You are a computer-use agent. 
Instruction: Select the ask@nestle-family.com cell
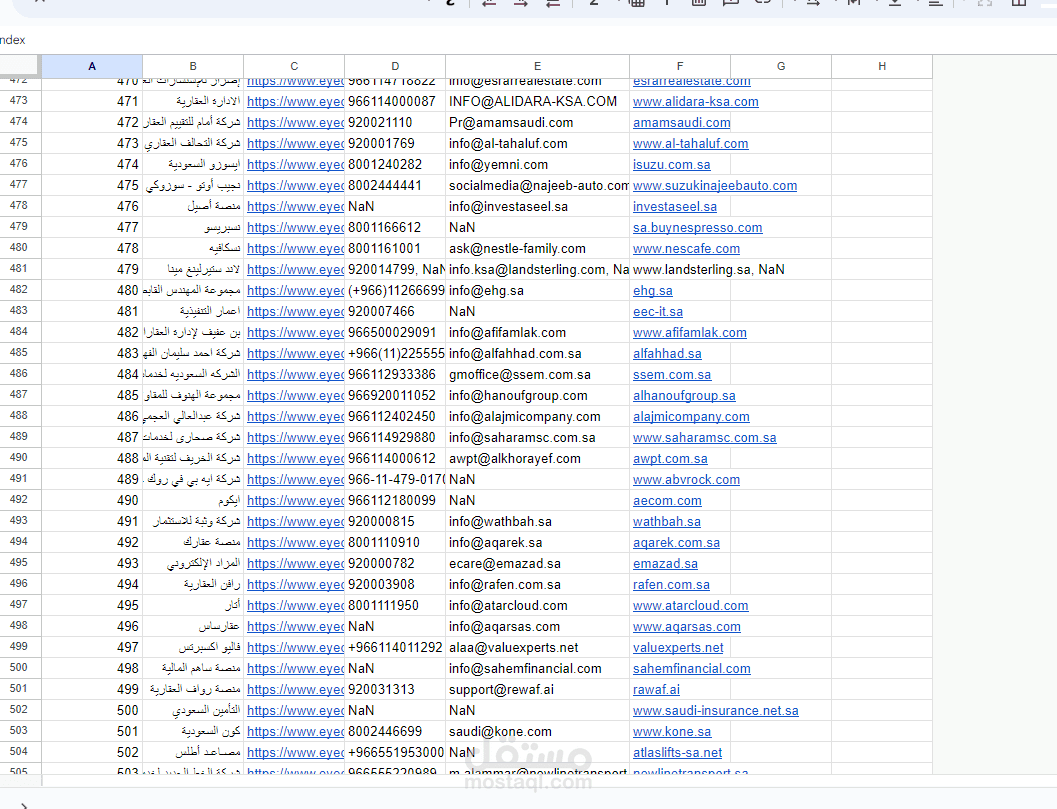point(537,248)
